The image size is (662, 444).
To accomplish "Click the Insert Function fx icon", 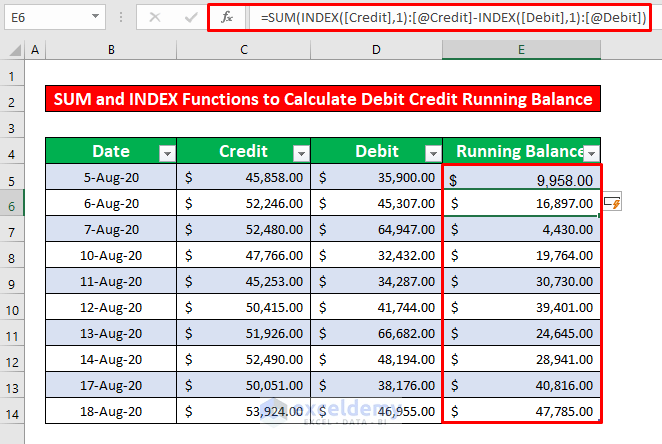I will 227,17.
